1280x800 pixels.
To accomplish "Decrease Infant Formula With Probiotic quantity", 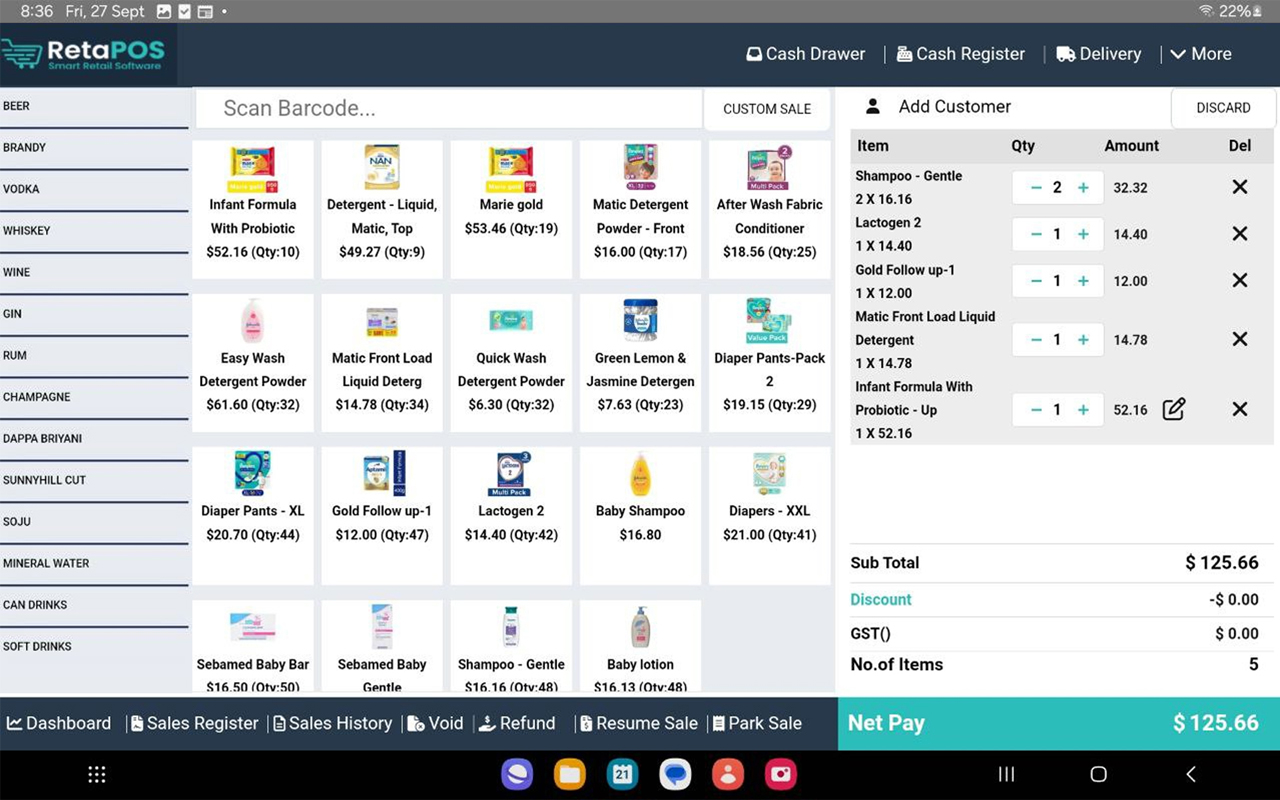I will [x=1035, y=410].
